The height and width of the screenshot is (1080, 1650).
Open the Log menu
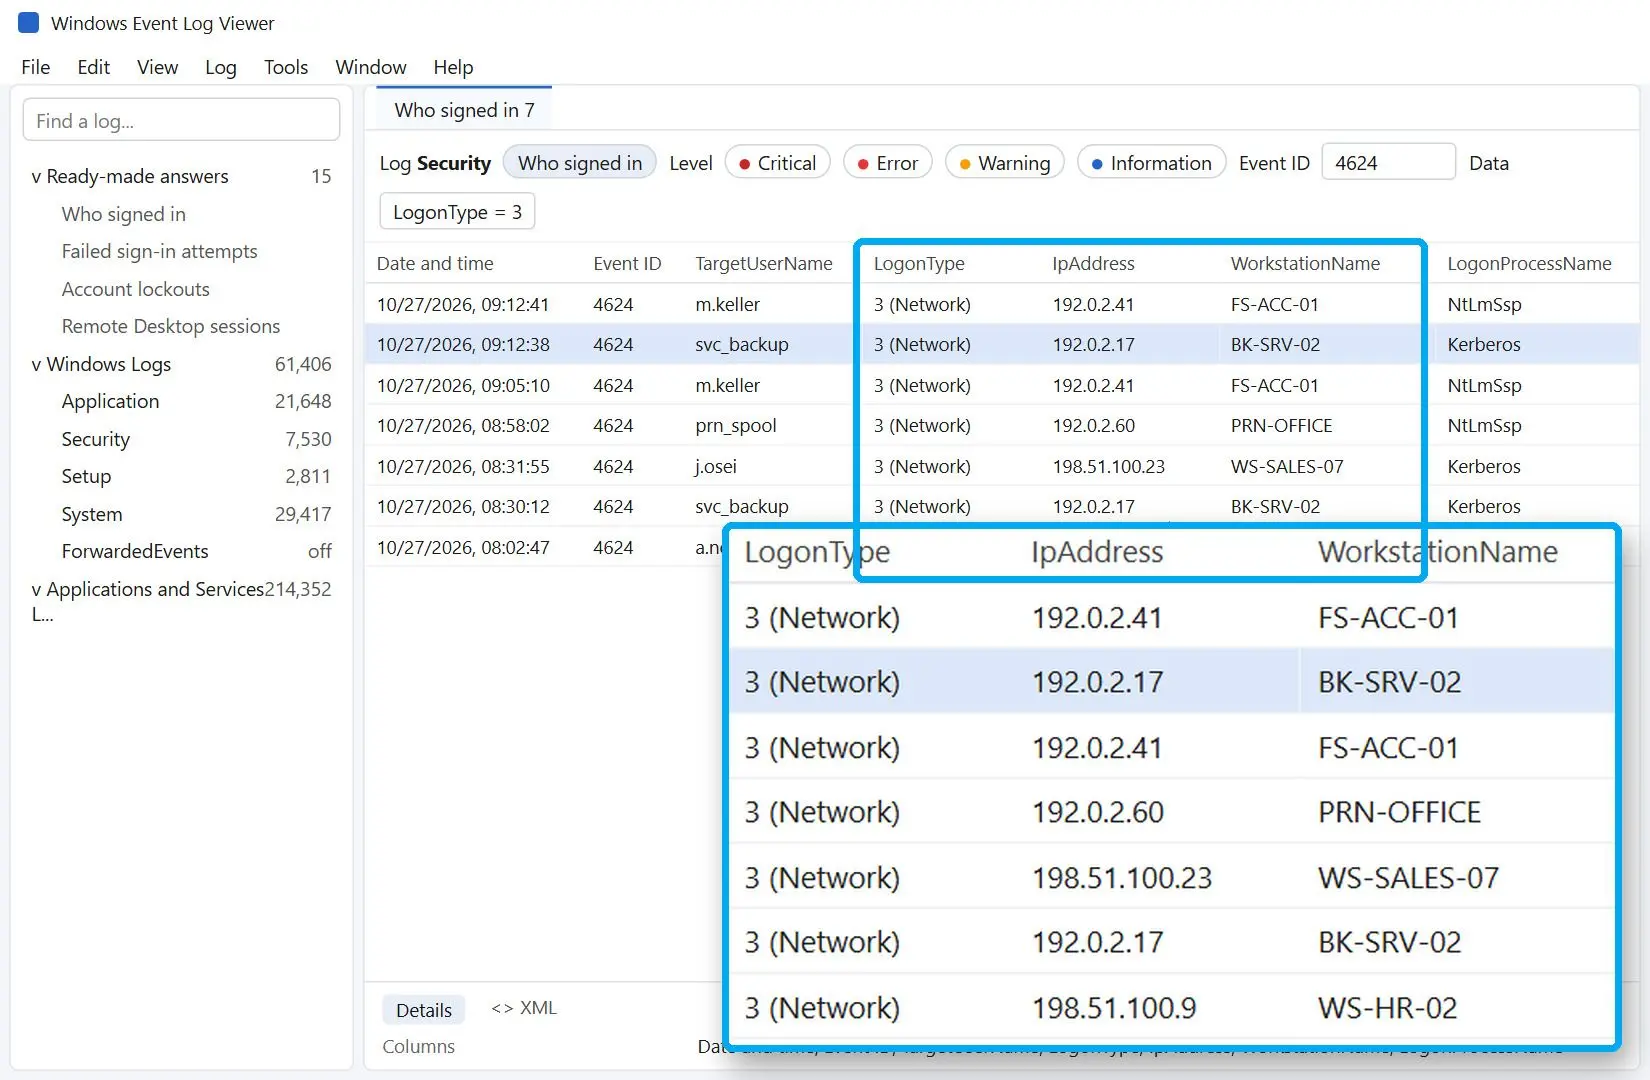(220, 67)
